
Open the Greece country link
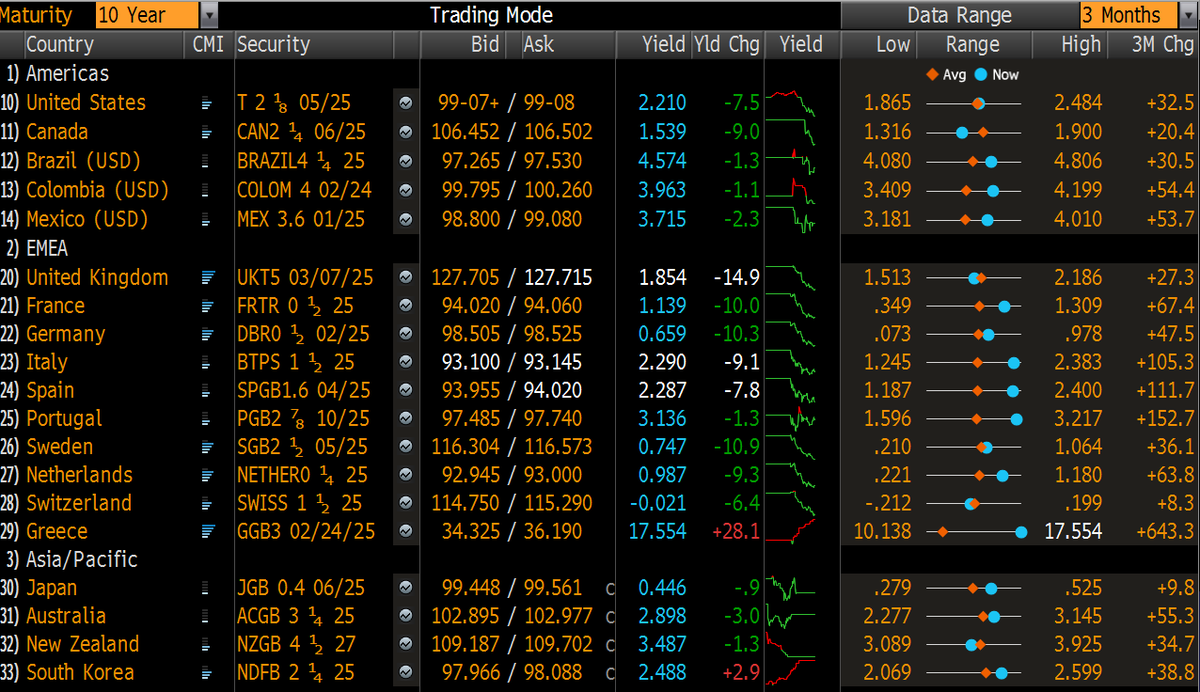coord(57,531)
